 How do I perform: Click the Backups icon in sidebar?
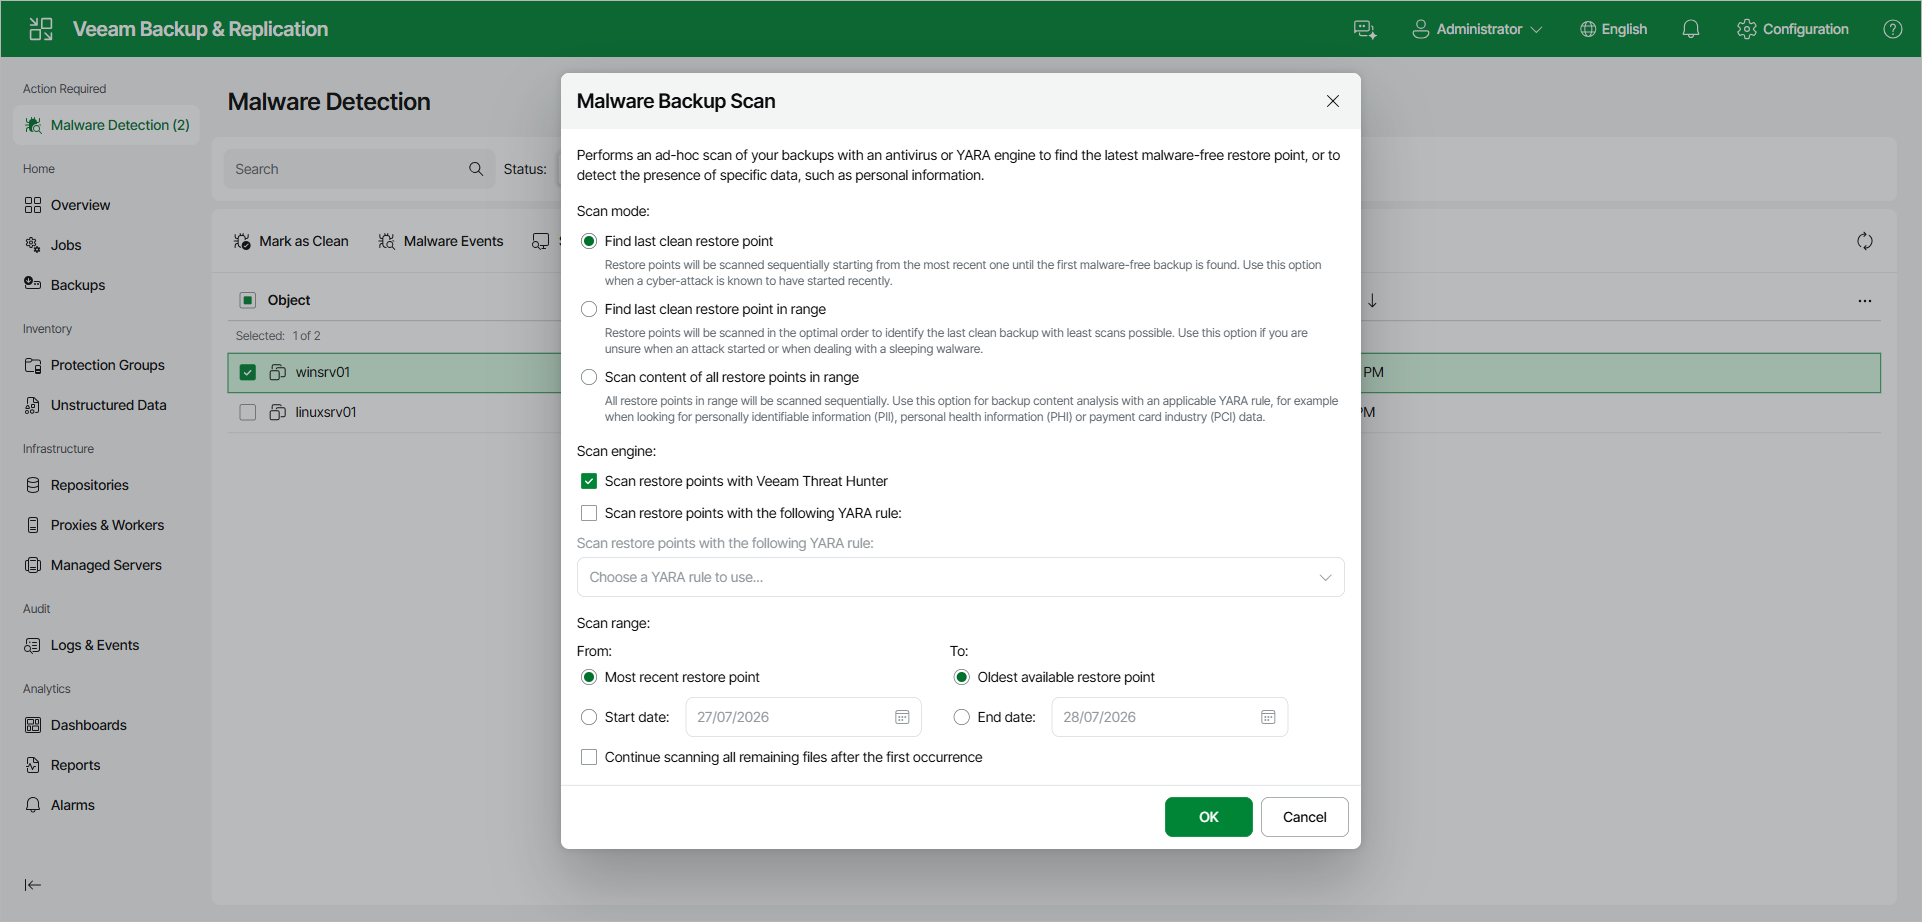(33, 284)
